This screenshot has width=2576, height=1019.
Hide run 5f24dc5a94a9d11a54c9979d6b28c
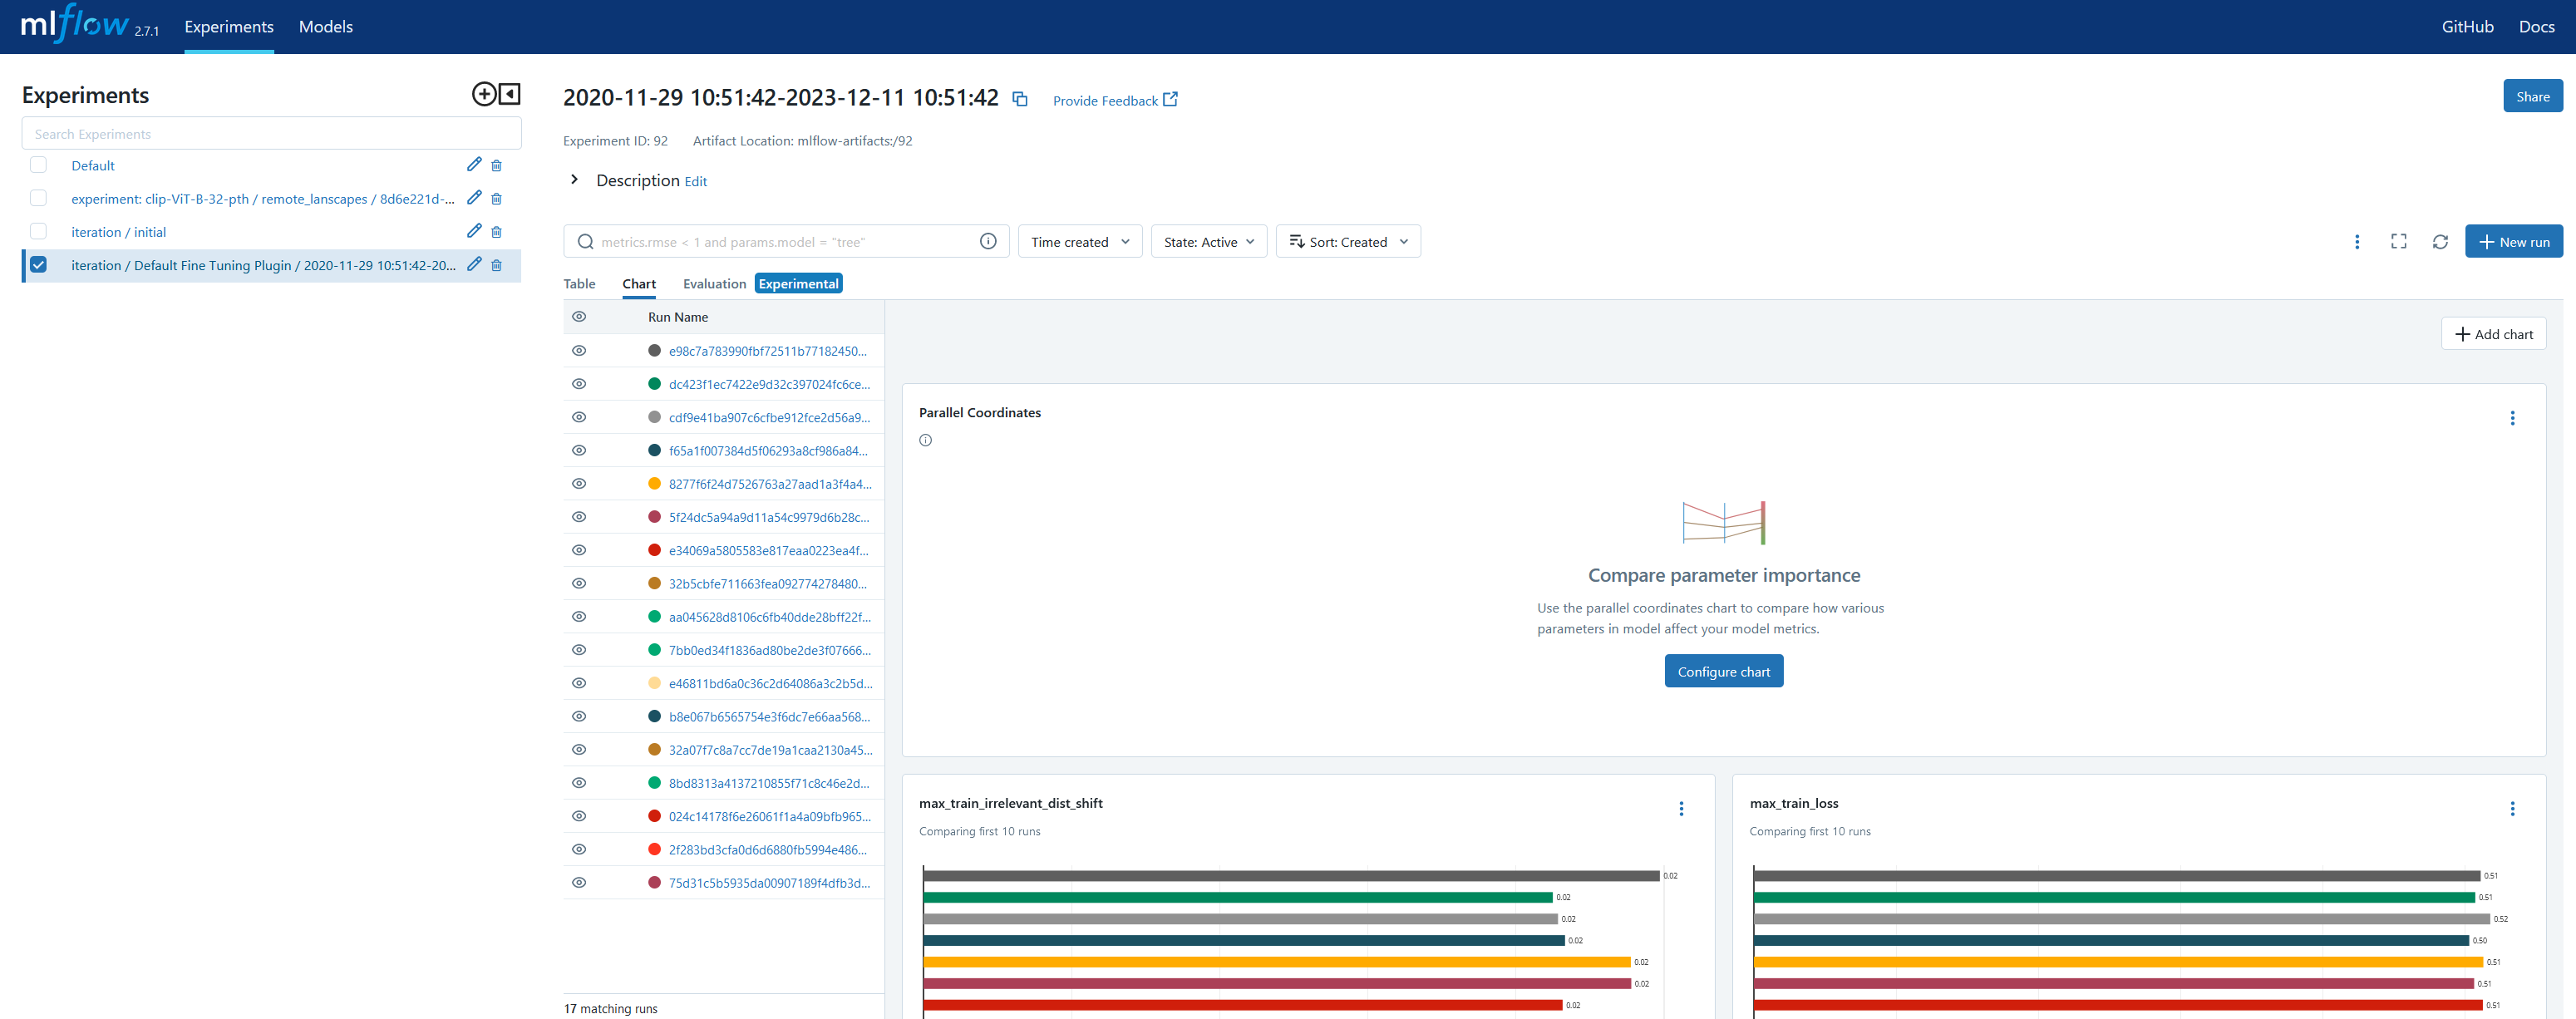(579, 517)
